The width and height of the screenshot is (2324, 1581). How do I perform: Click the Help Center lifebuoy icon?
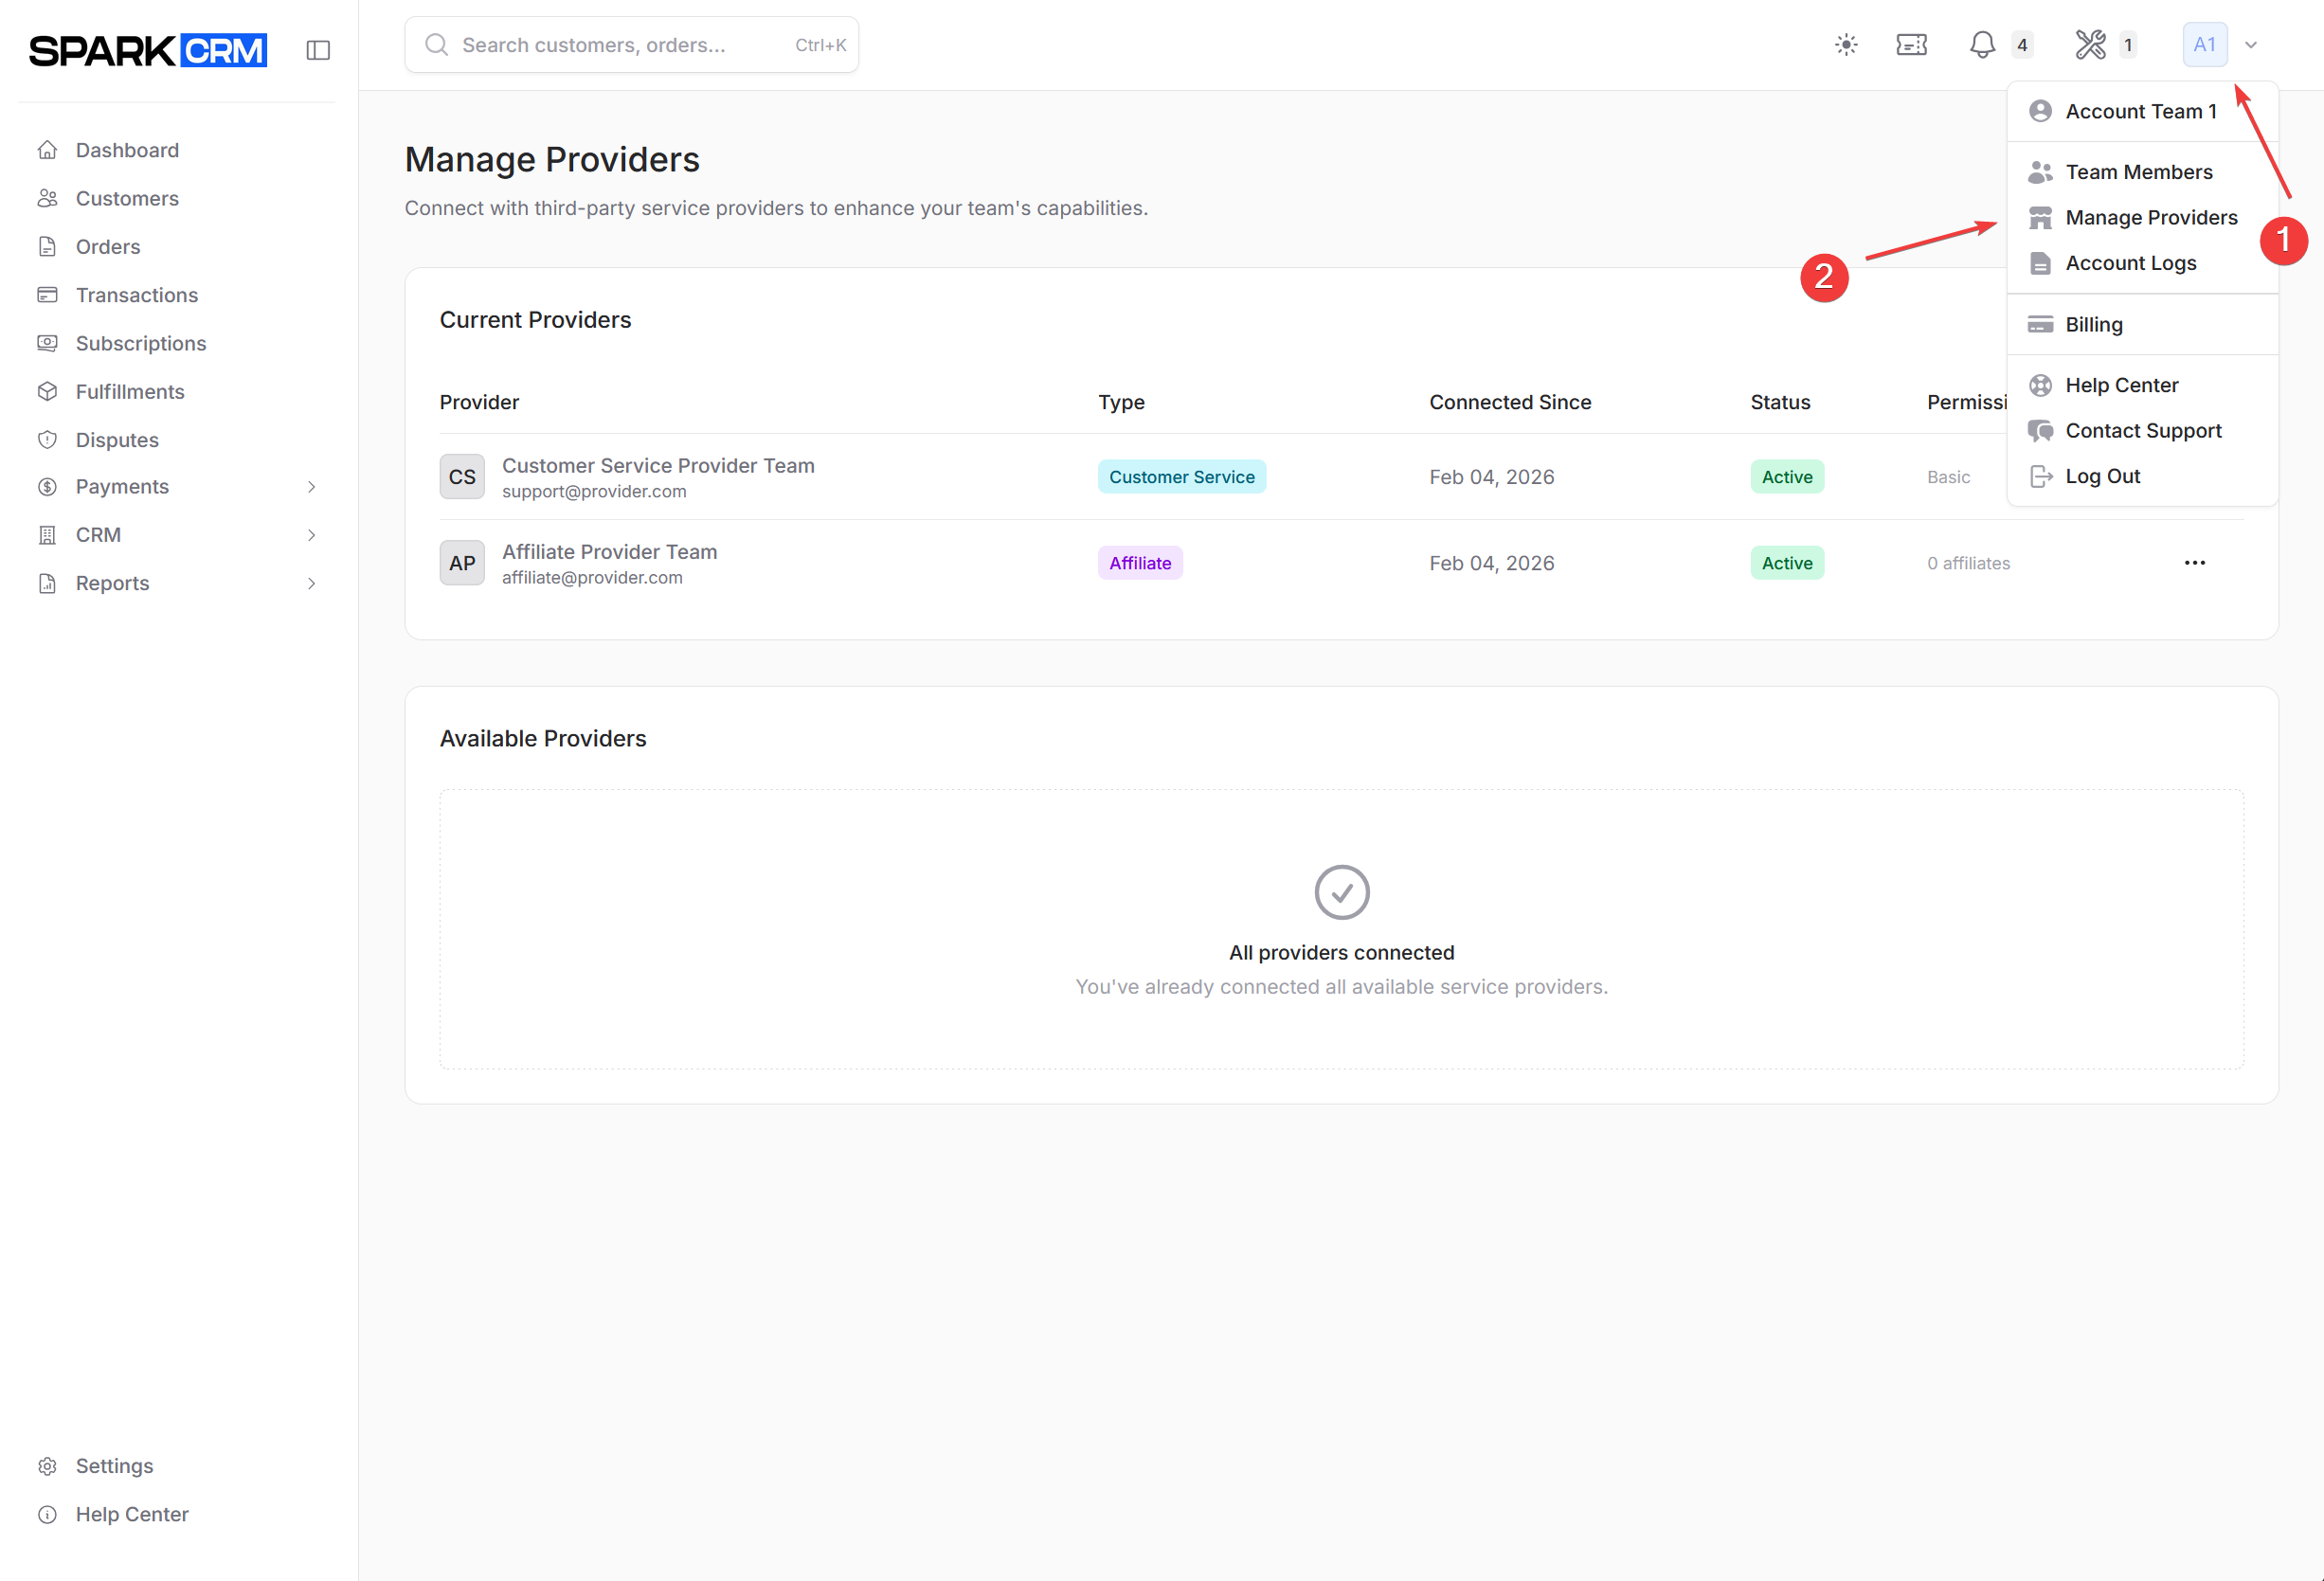pyautogui.click(x=2040, y=385)
